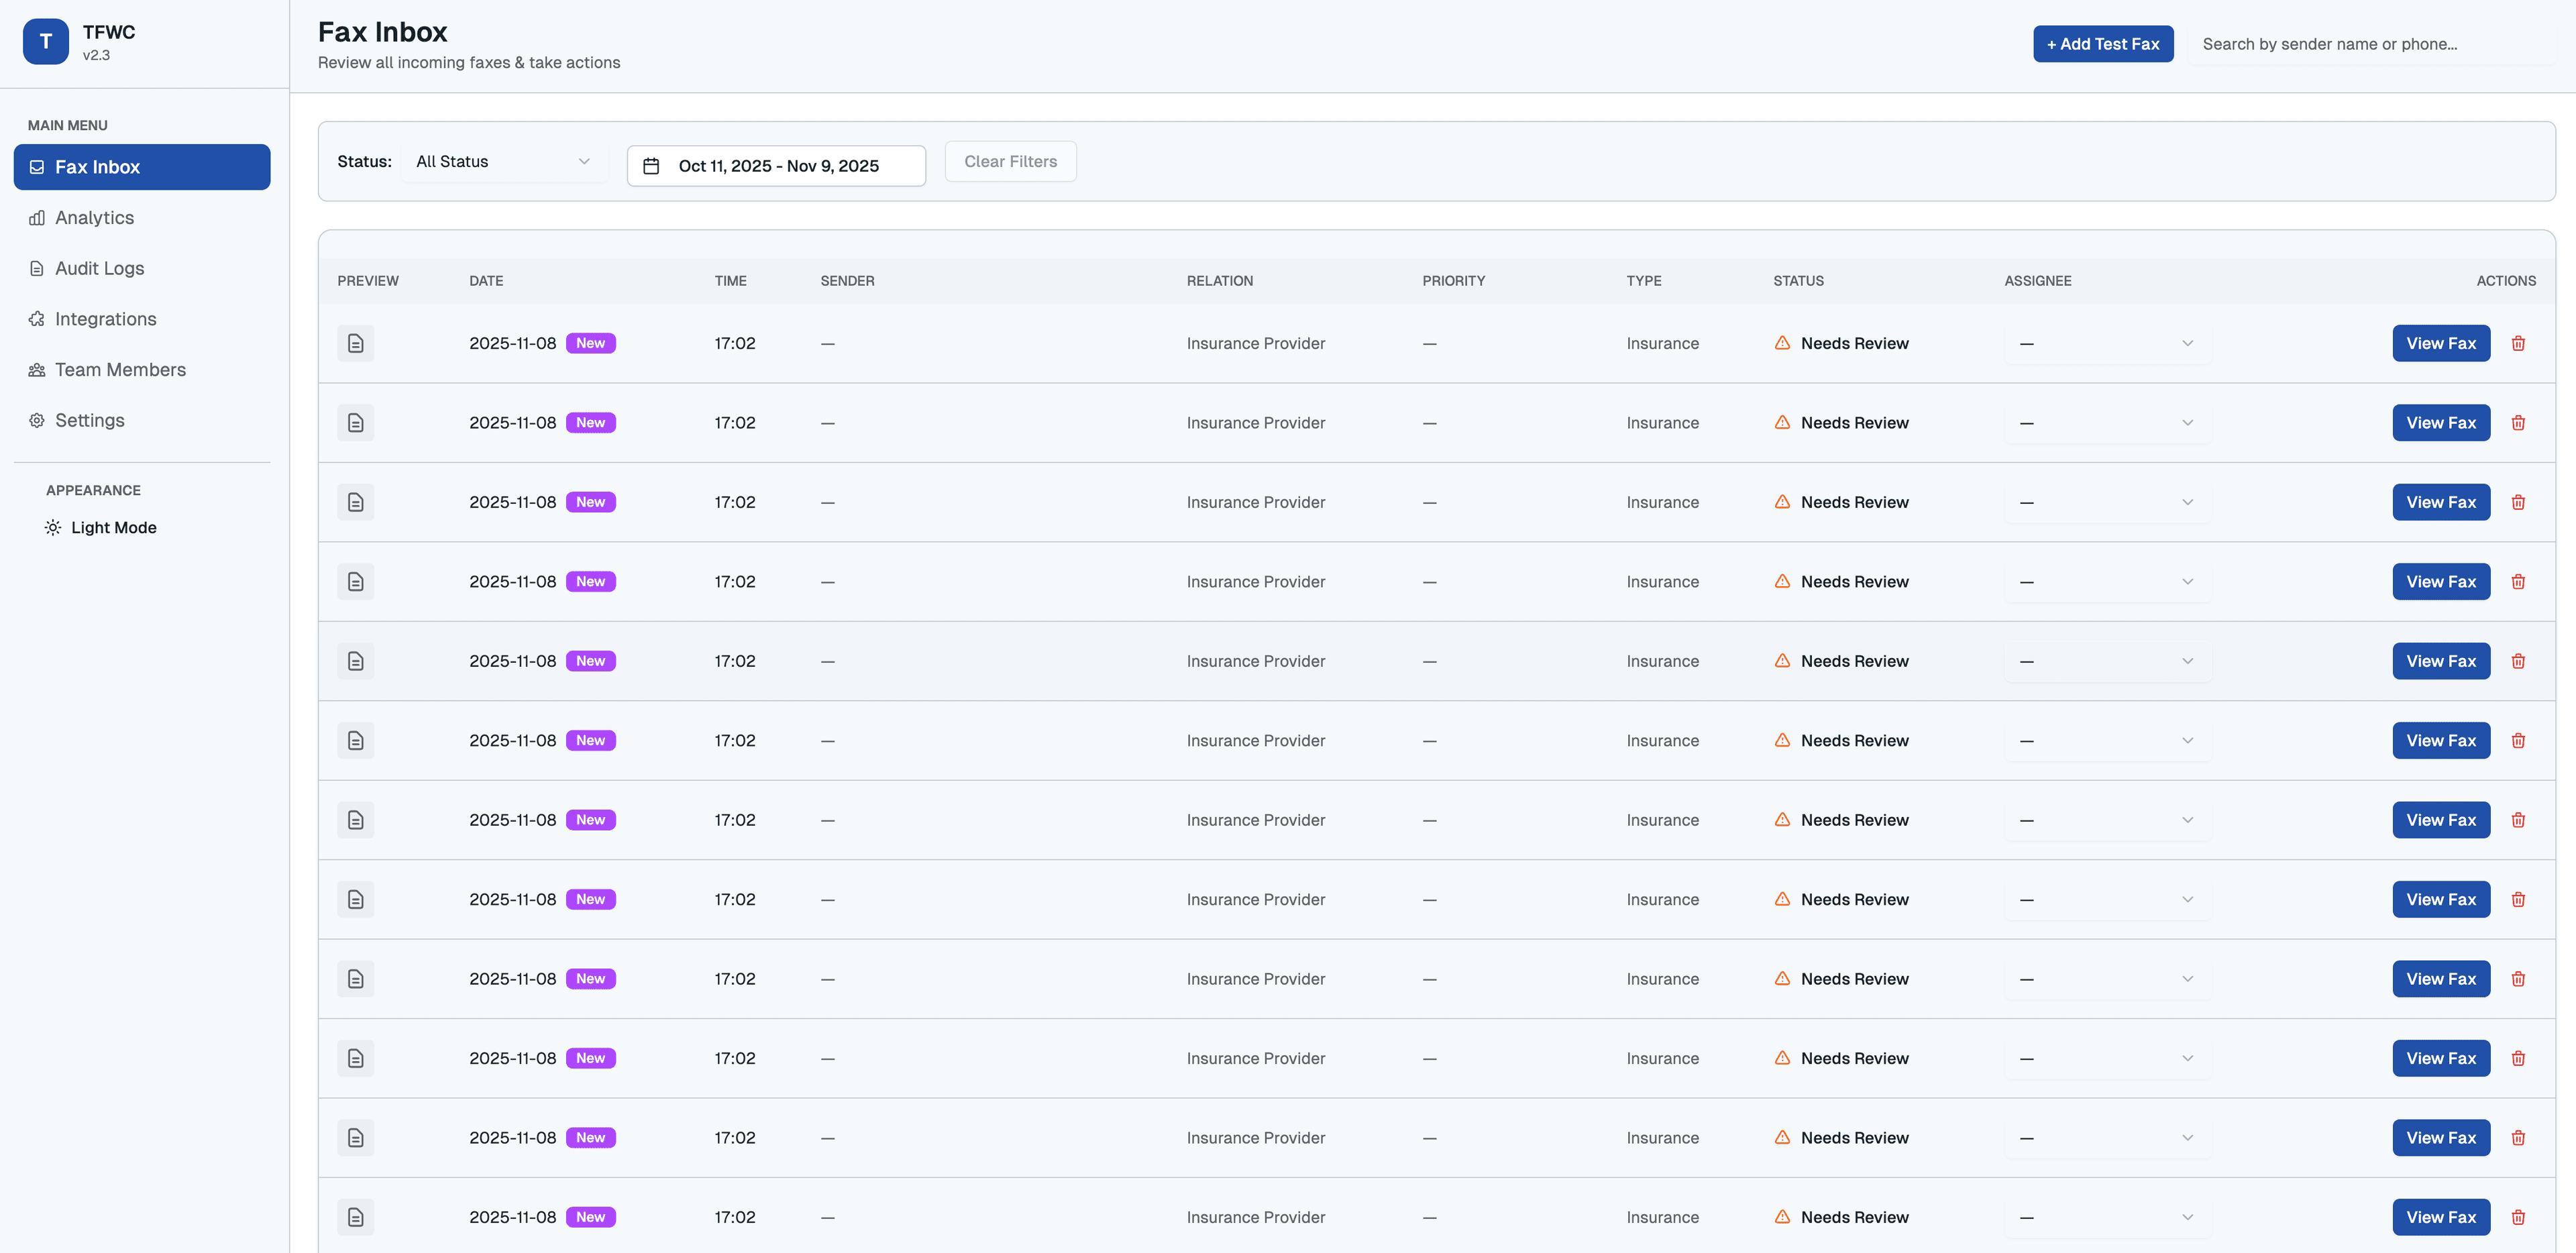
Task: Click the Needs Review warning icon in the third row
Action: [1782, 502]
